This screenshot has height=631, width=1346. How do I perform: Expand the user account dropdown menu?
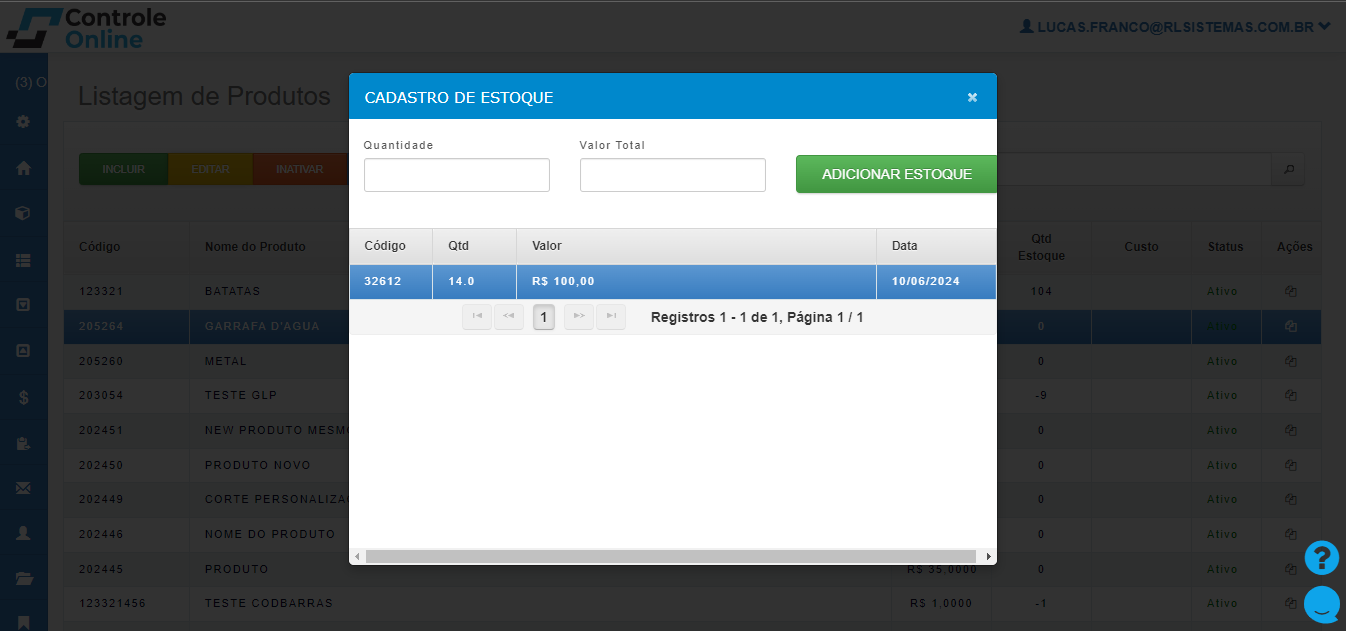1175,27
